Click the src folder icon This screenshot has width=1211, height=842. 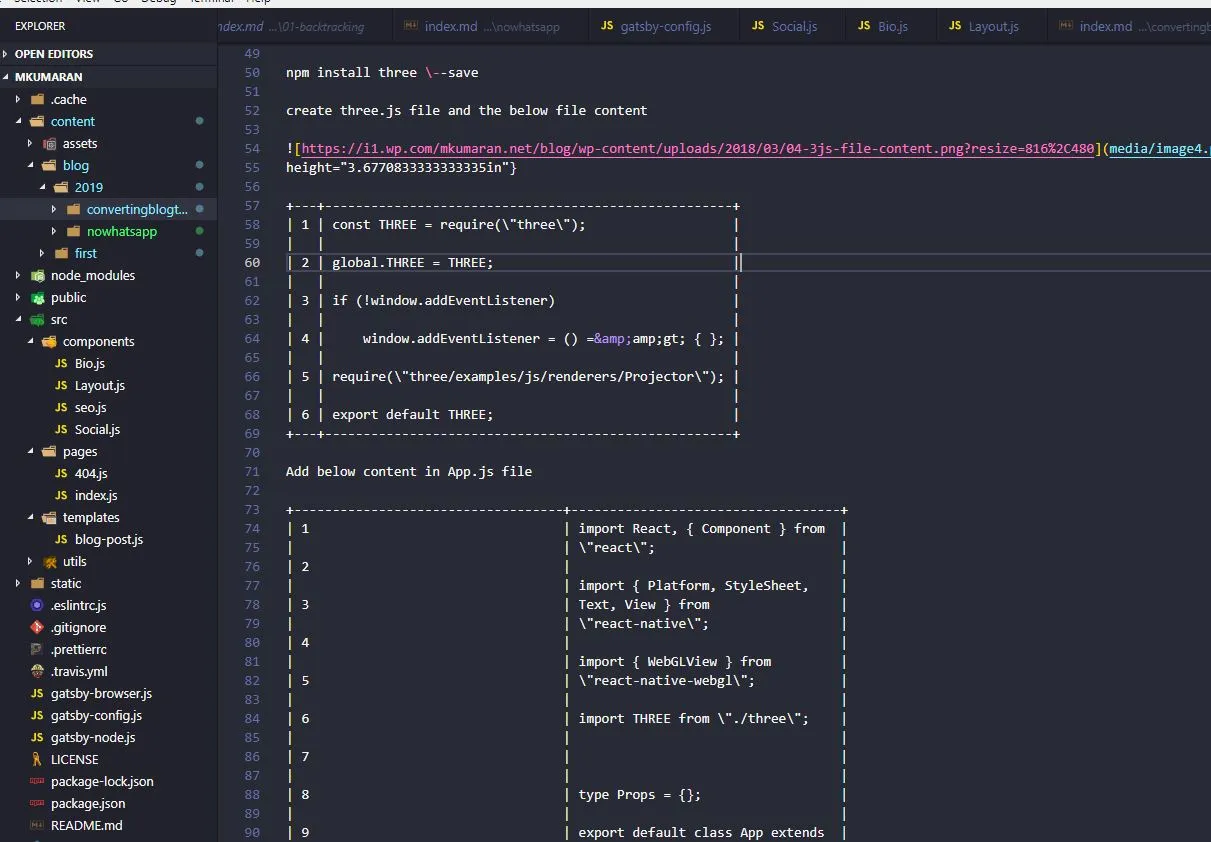point(38,319)
